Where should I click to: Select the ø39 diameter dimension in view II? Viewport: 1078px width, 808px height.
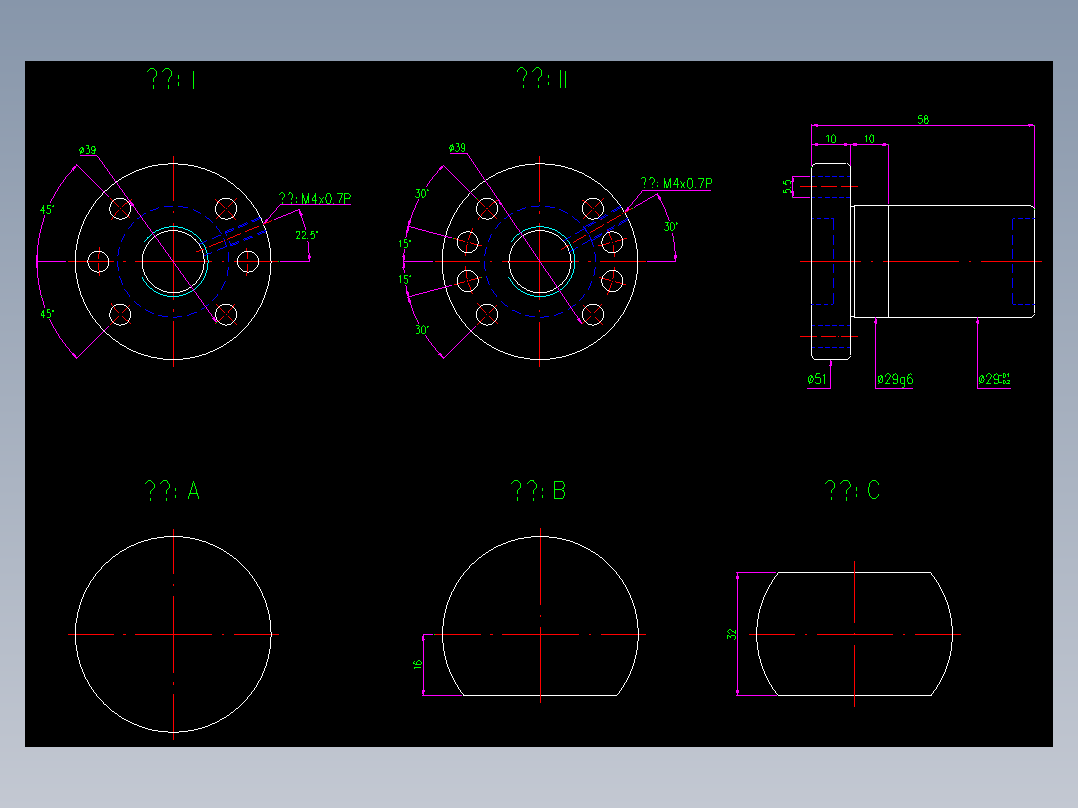coord(455,148)
